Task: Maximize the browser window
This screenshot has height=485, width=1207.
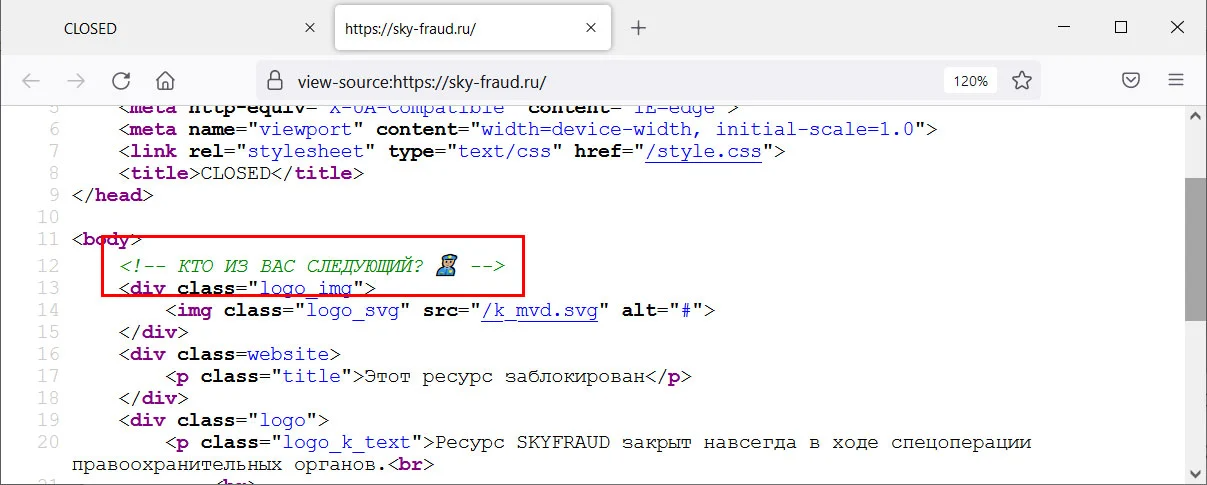Action: (1121, 27)
